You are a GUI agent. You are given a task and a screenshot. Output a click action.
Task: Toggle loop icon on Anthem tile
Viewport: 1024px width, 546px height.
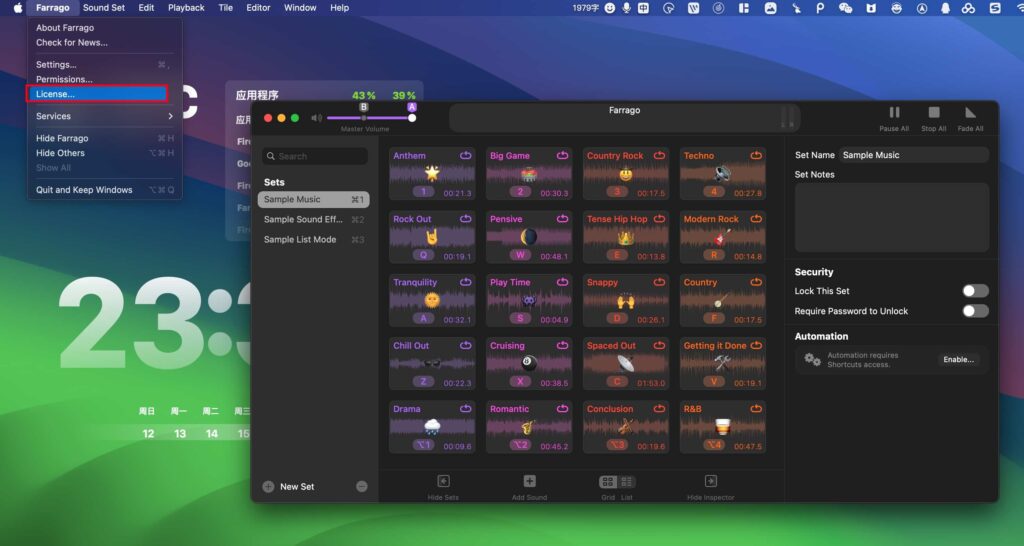pyautogui.click(x=466, y=155)
